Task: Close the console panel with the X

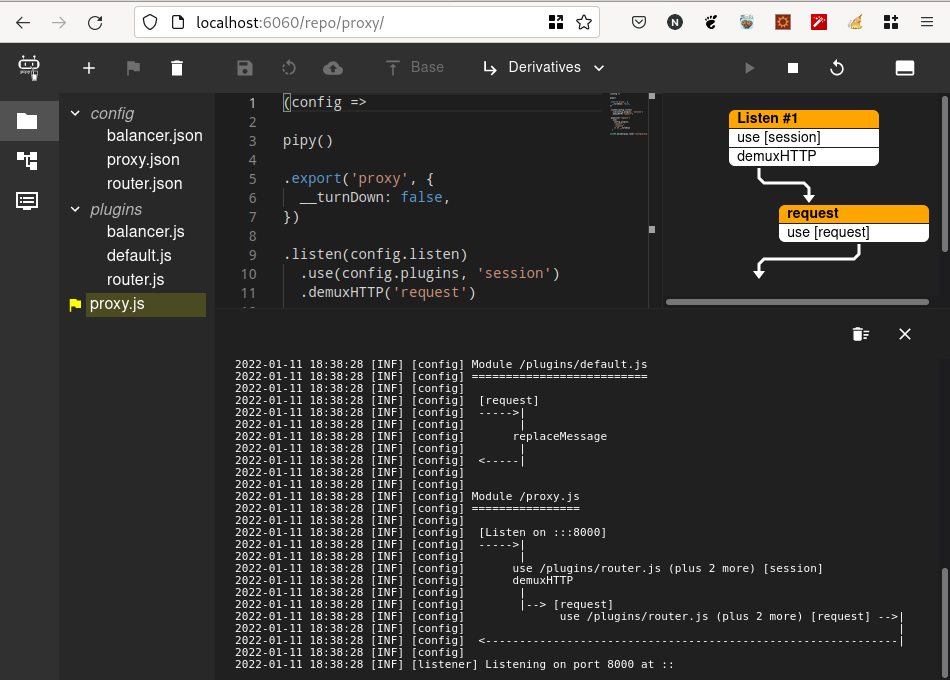Action: click(x=905, y=334)
